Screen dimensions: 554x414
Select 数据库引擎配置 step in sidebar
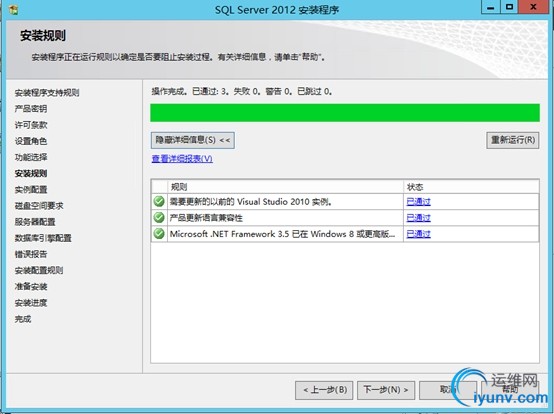pos(43,238)
